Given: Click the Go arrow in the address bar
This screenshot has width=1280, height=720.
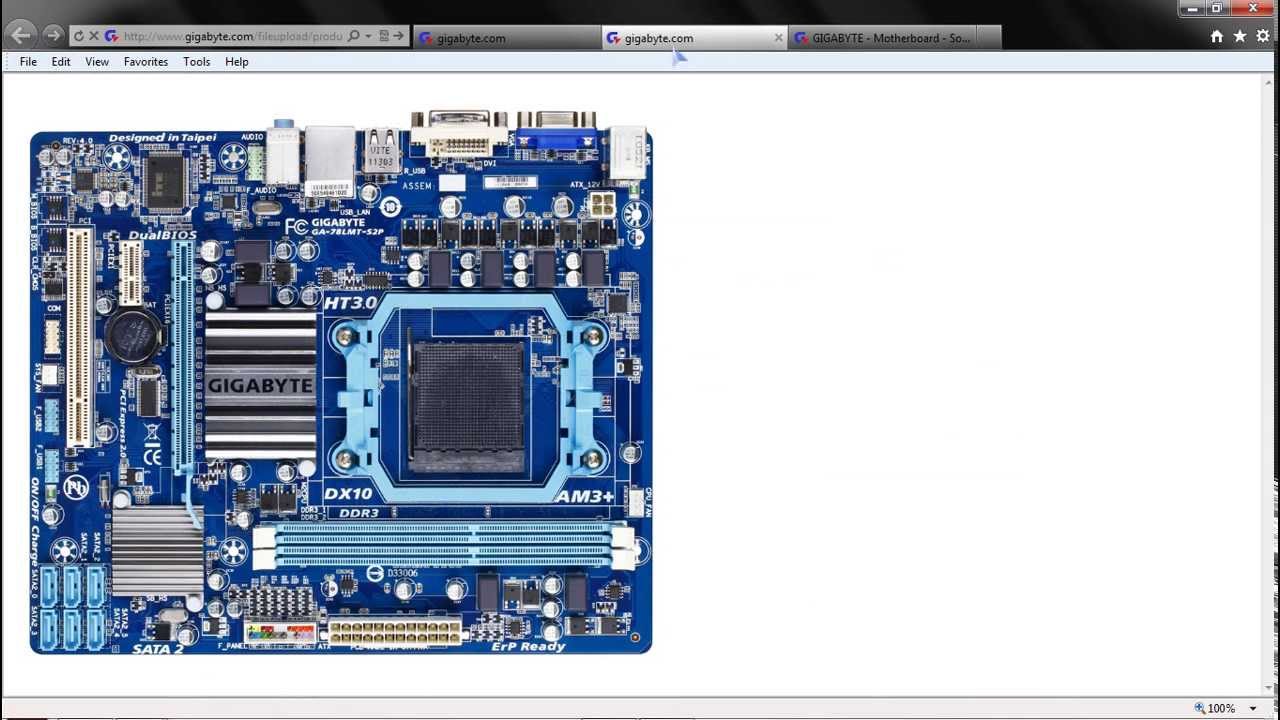Looking at the screenshot, I should [399, 36].
